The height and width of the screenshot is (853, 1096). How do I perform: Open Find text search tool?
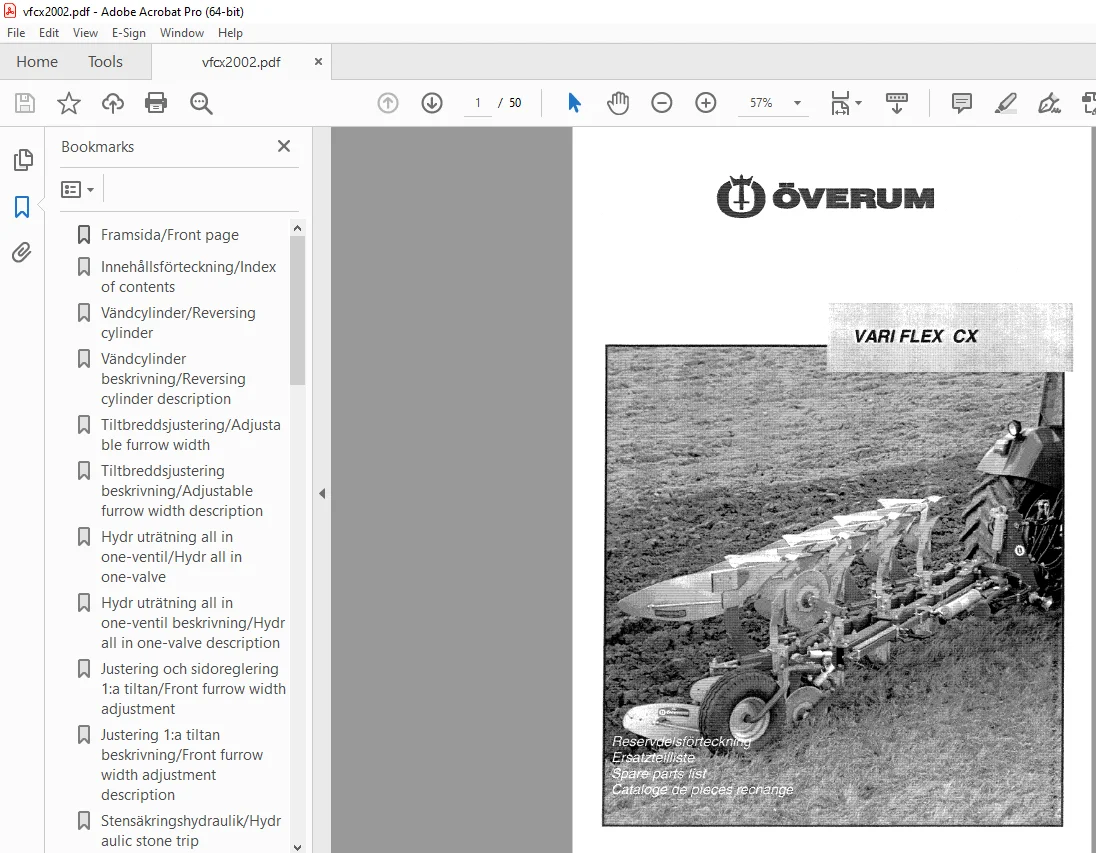[201, 103]
